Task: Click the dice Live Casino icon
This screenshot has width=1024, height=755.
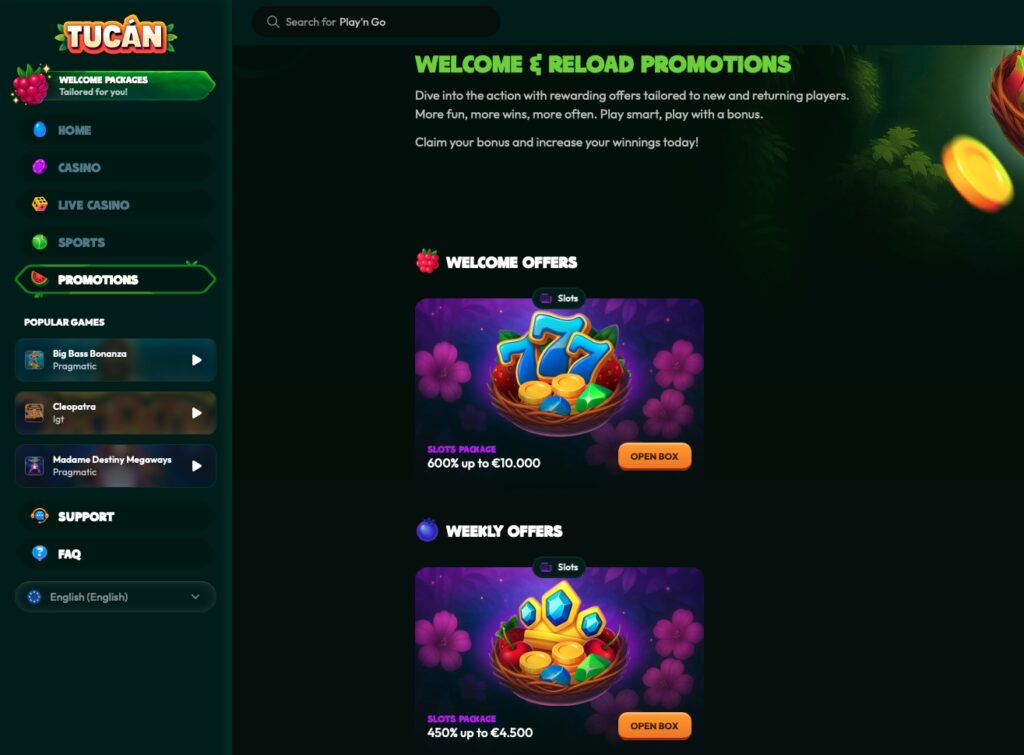Action: point(40,204)
